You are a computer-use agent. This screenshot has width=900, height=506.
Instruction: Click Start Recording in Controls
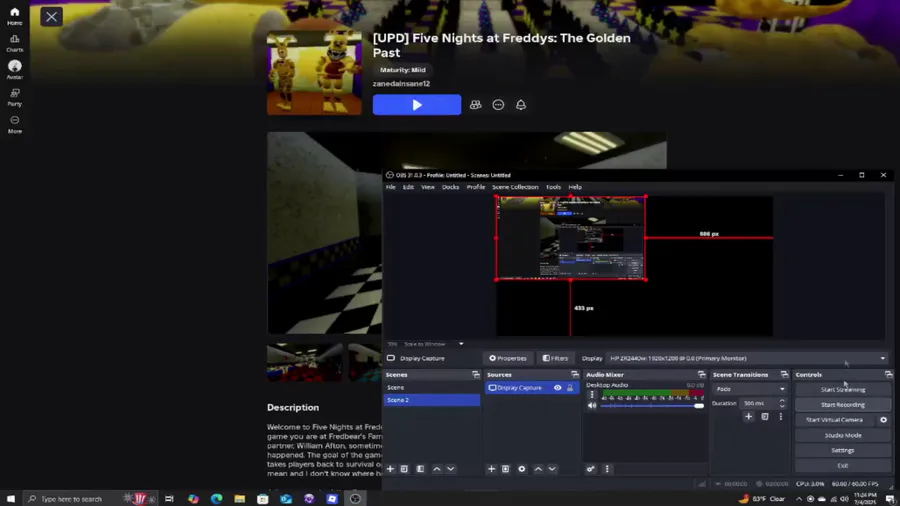[843, 405]
